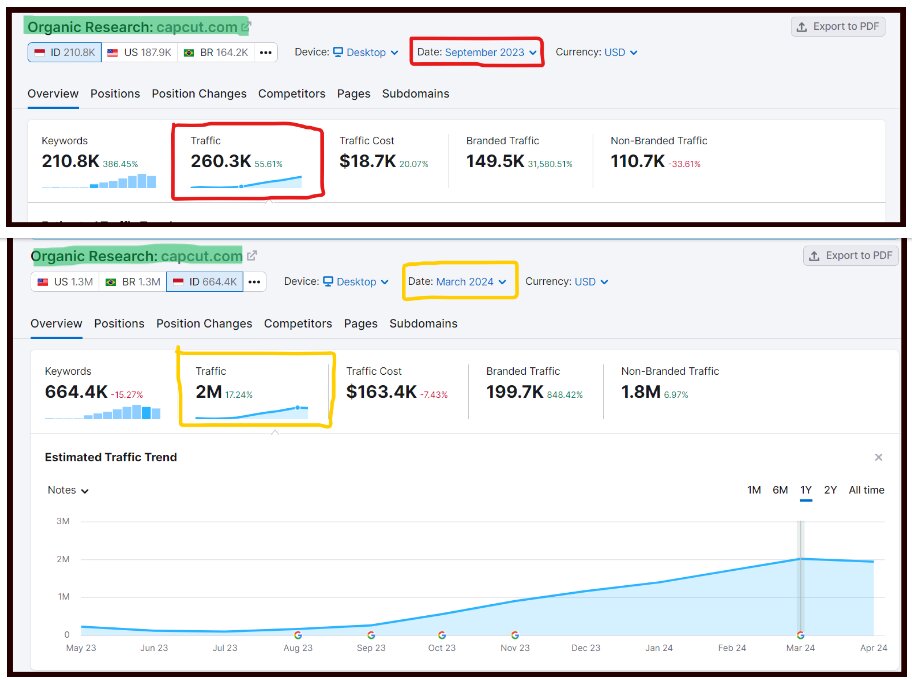Viewport: 912px width, 680px height.
Task: Switch database to US 187.9K
Action: tap(140, 52)
